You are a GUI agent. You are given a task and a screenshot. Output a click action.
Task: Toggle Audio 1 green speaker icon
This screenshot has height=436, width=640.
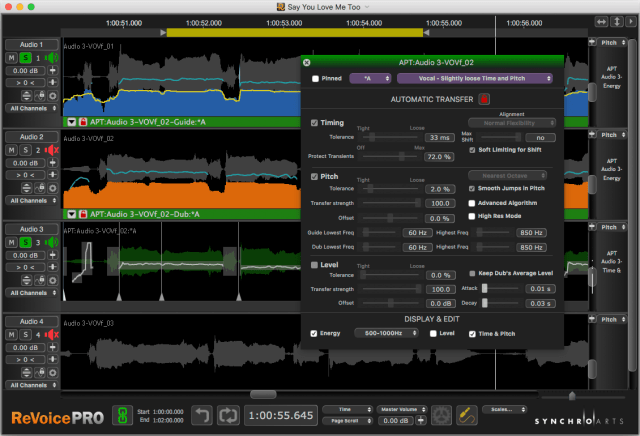point(51,58)
